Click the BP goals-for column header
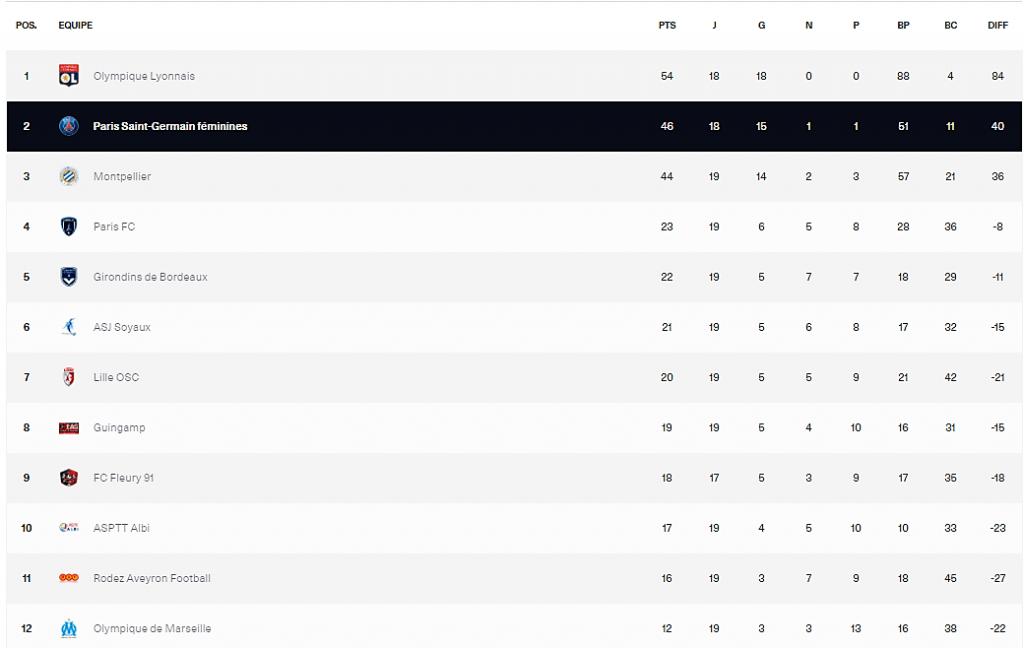 point(903,25)
